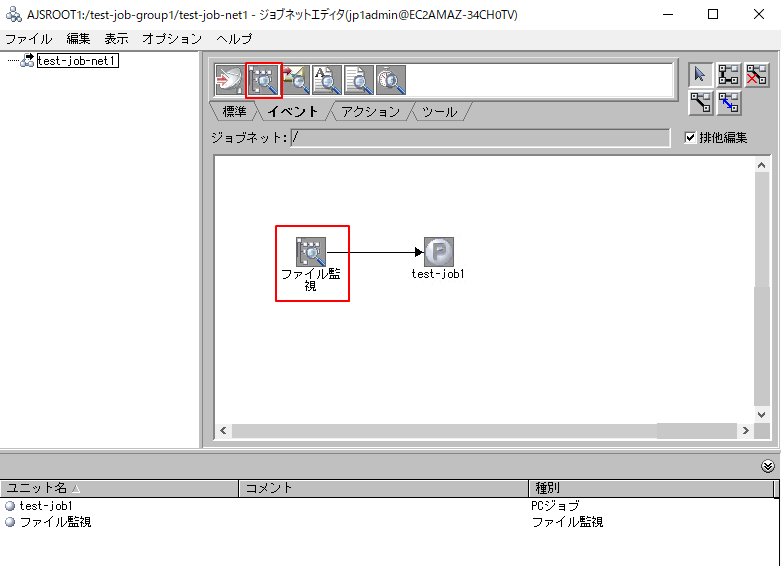Select the file monitoring icon in the palette
The height and width of the screenshot is (566, 781).
264,80
